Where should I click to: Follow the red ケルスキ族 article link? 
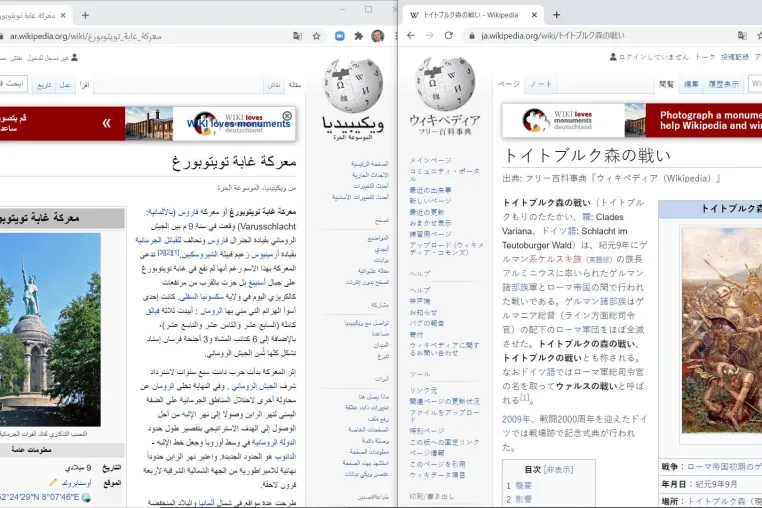559,259
